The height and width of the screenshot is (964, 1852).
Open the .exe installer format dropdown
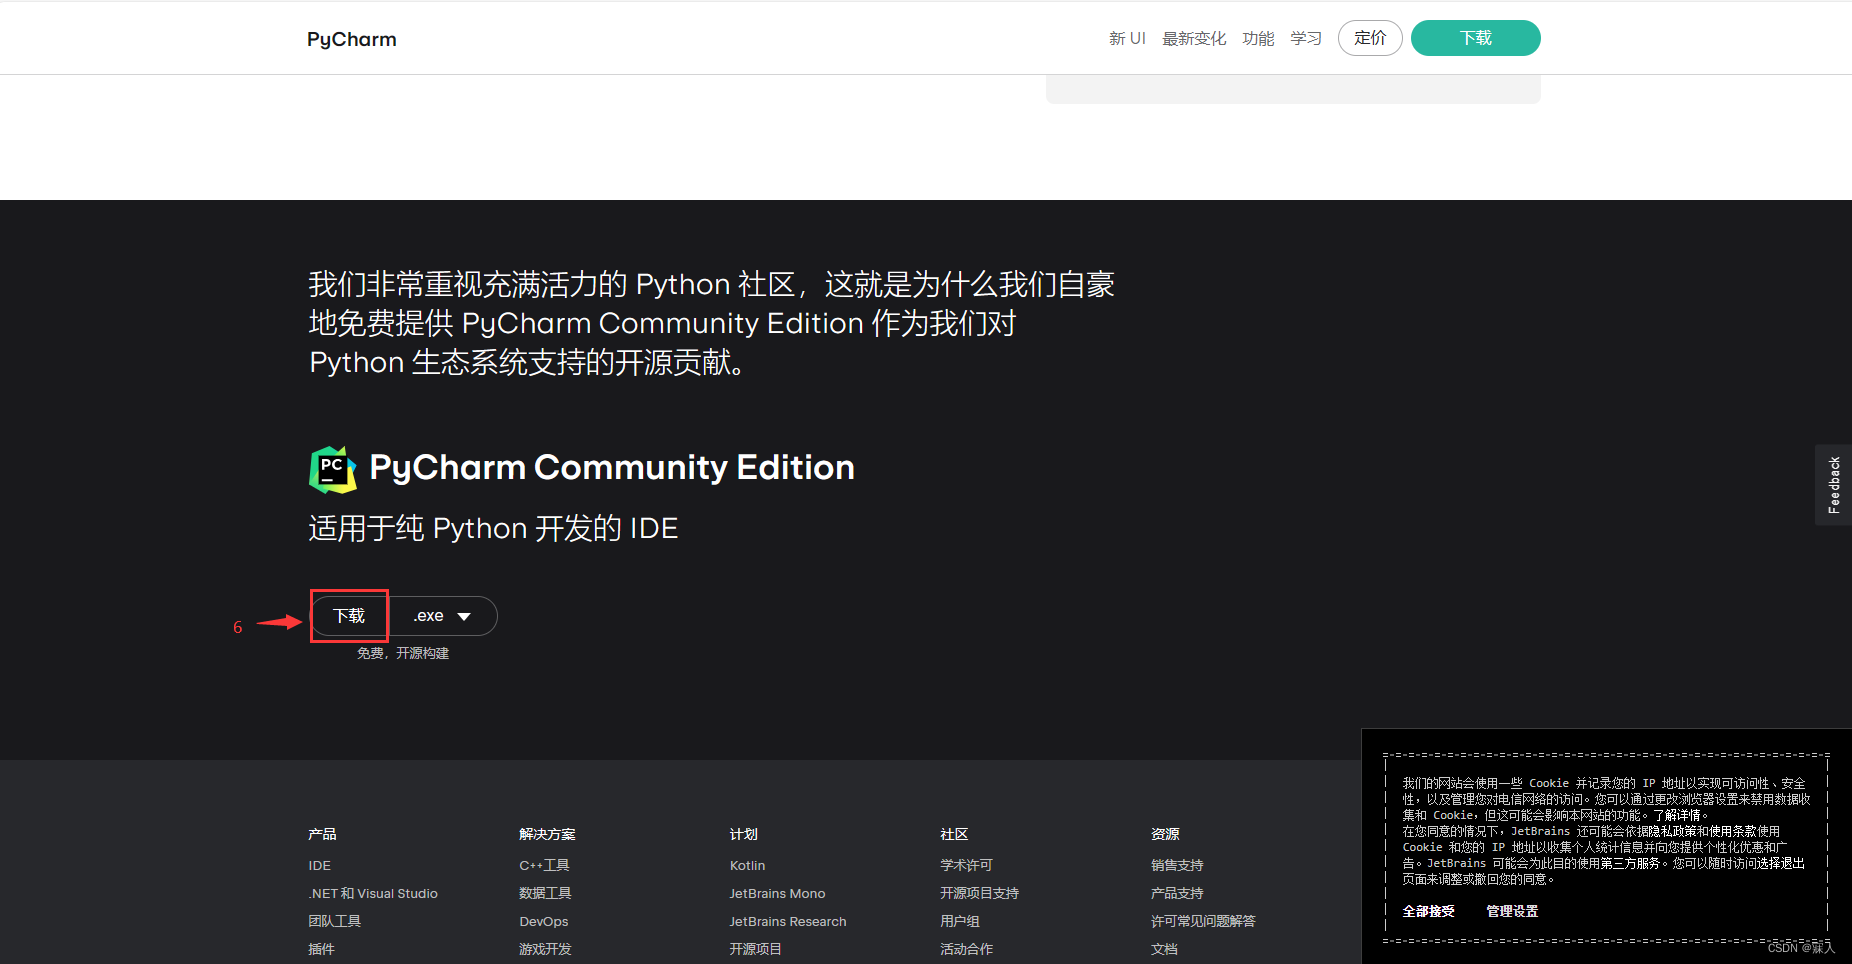click(443, 615)
